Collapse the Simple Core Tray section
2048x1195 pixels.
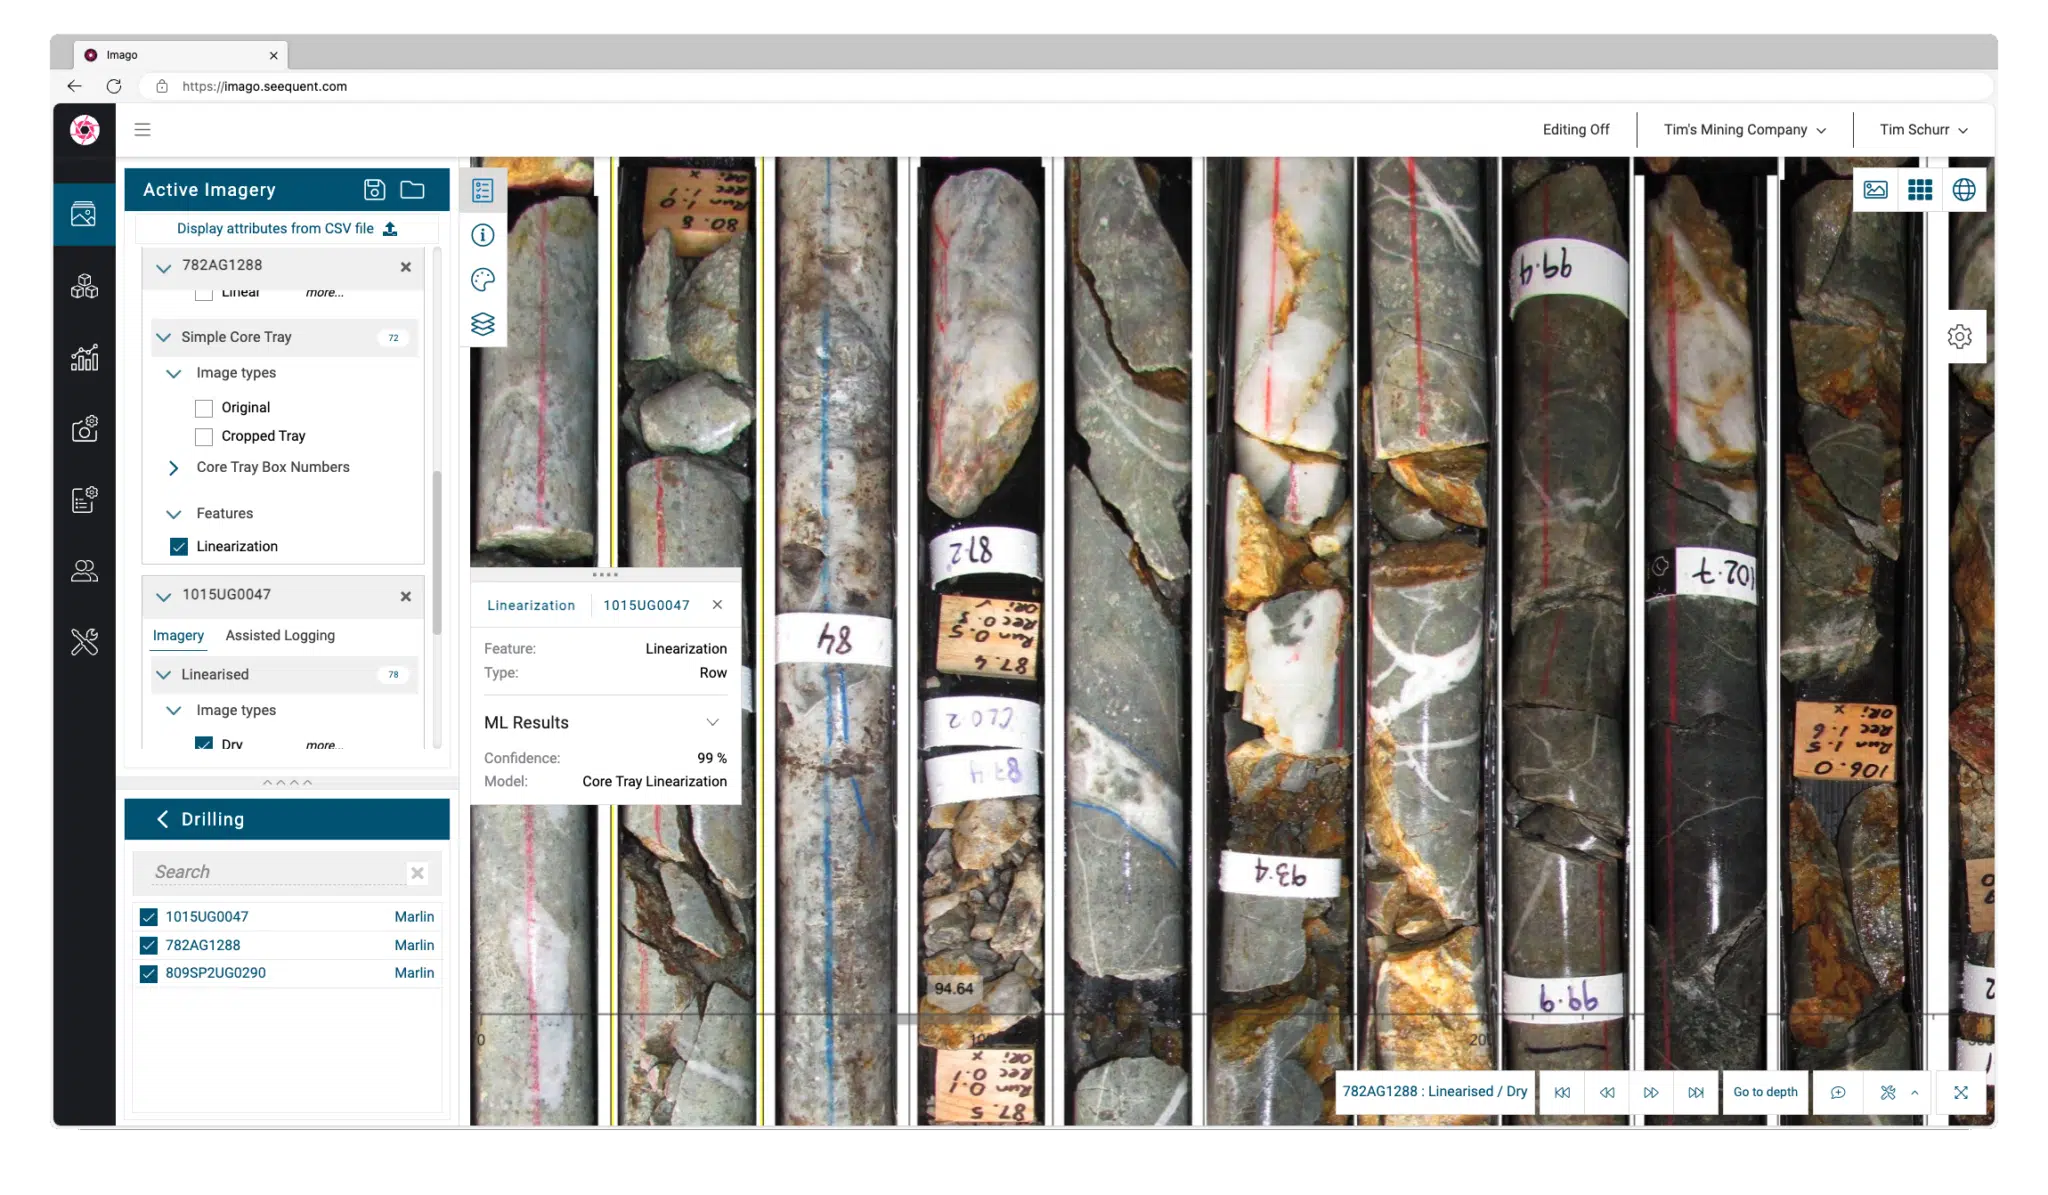click(x=162, y=337)
